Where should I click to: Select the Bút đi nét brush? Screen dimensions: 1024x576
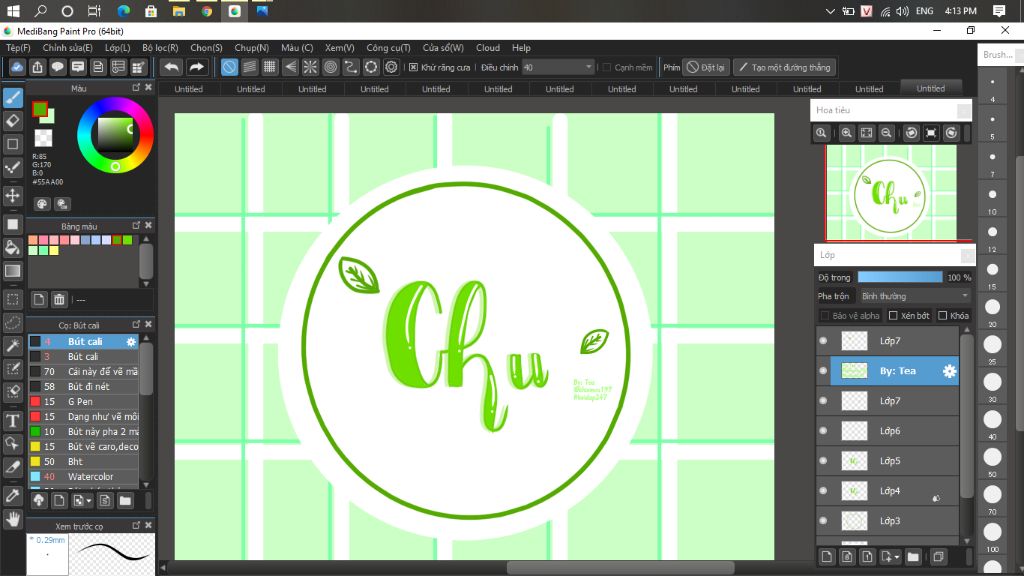coord(84,387)
